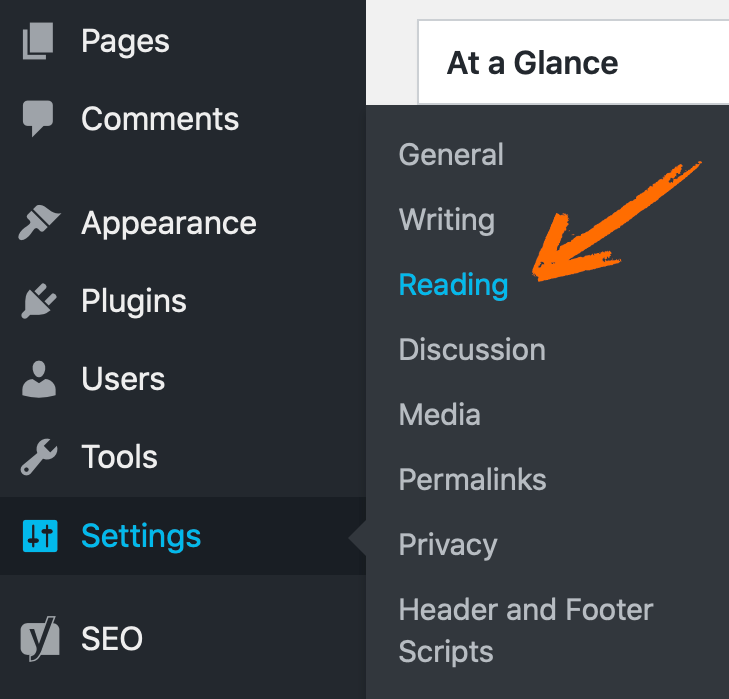Click the Comments speech bubble icon
The width and height of the screenshot is (729, 699).
[38, 118]
